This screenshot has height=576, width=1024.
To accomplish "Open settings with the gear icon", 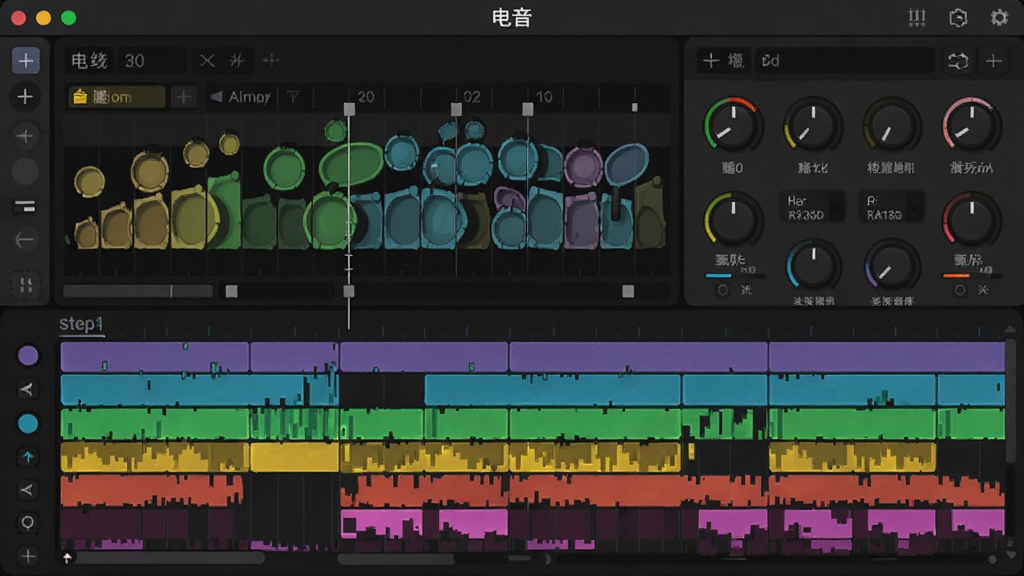I will coord(999,18).
